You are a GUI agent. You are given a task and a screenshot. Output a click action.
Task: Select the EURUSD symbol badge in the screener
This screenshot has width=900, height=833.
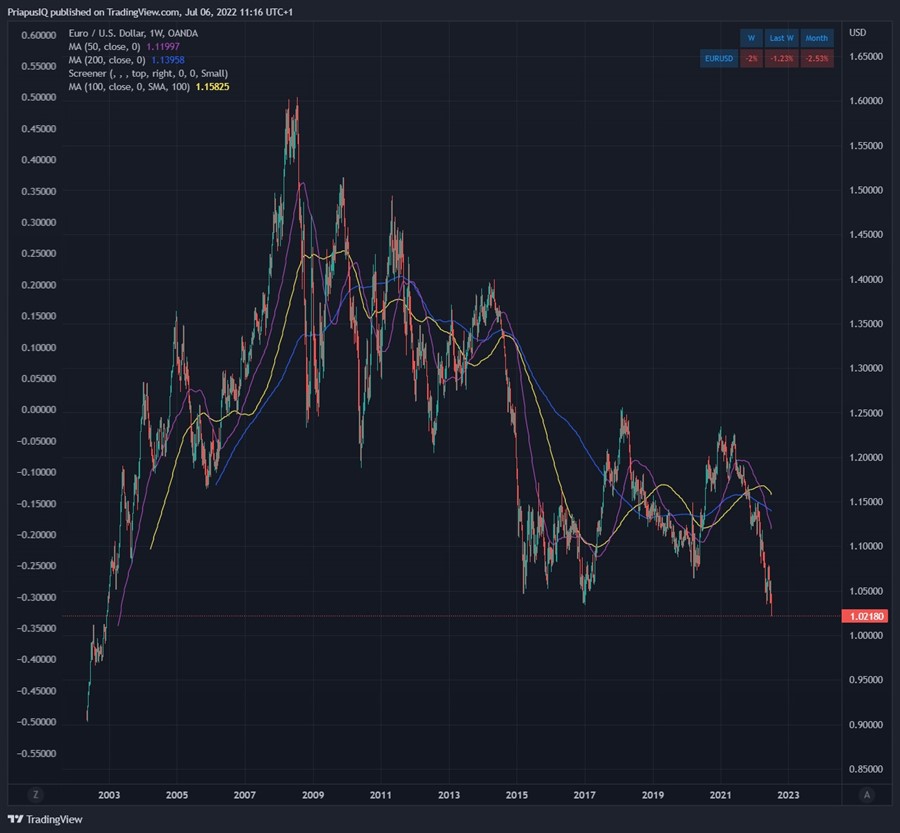pyautogui.click(x=718, y=58)
